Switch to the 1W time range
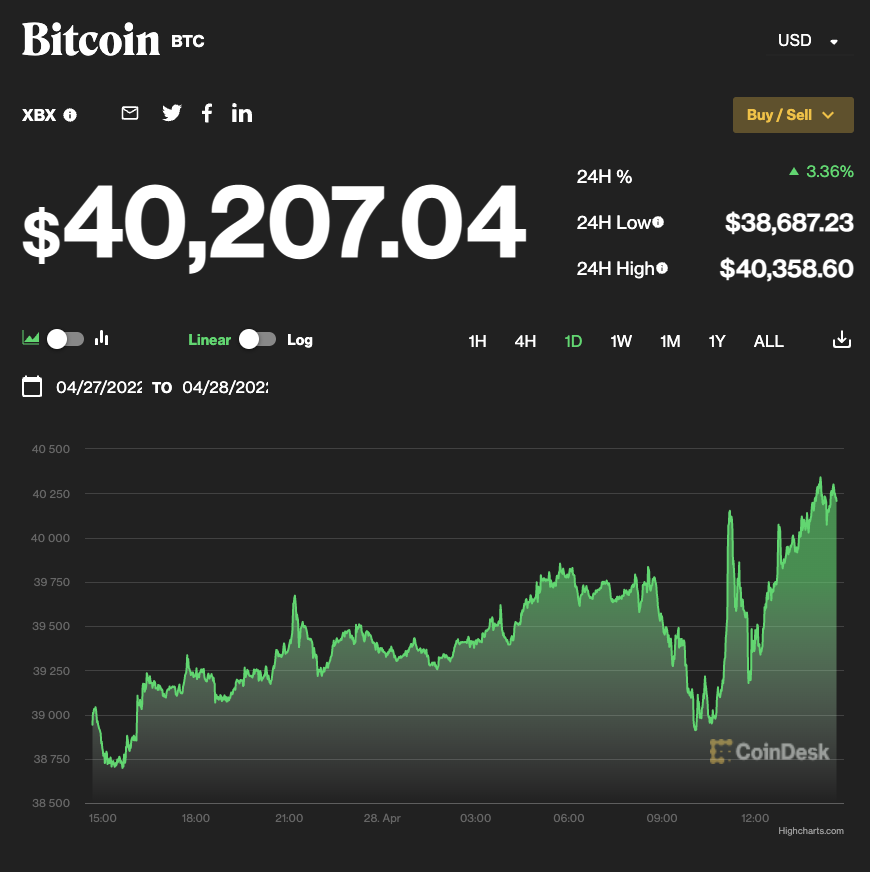Screen dimensions: 870x872 [621, 341]
